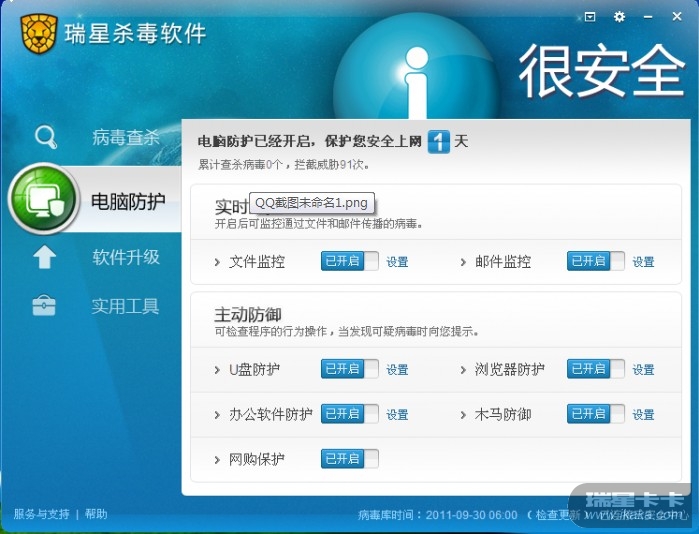The height and width of the screenshot is (534, 699).
Task: Expand the 浏览器防护 row chevron
Action: point(463,370)
